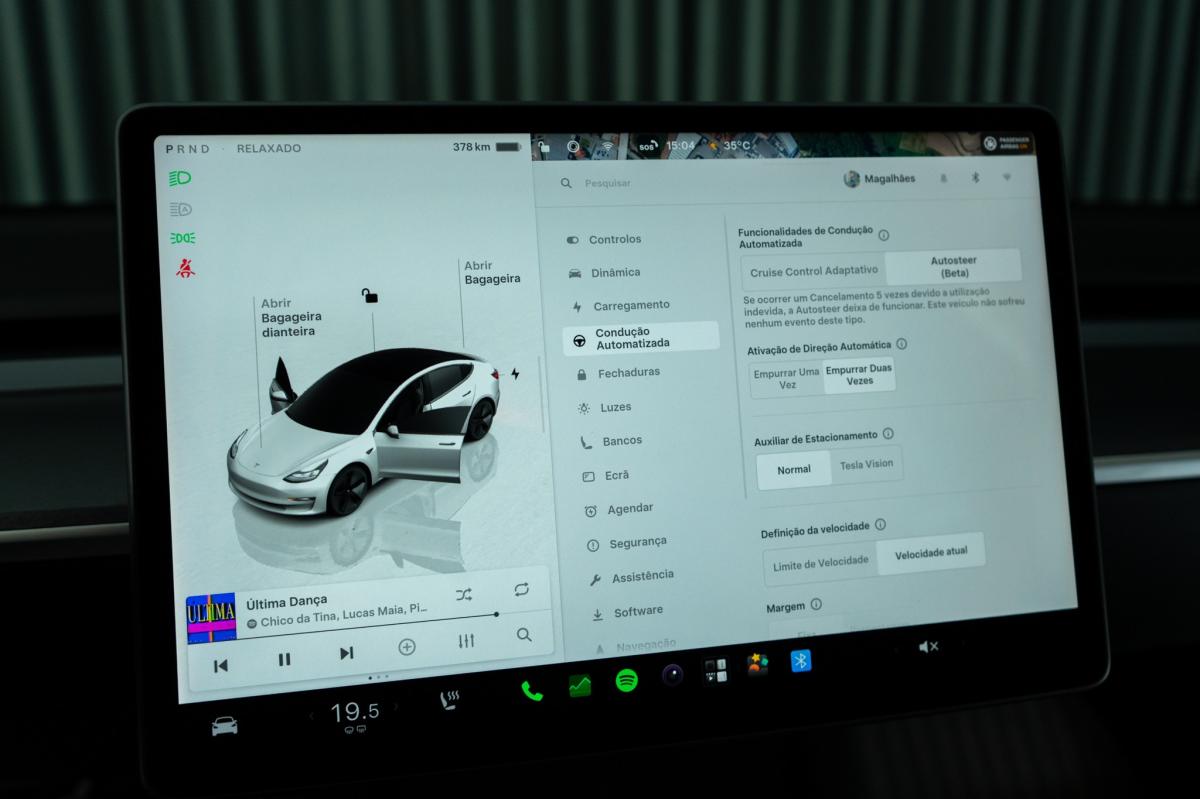Viewport: 1200px width, 799px height.
Task: Open the front trunk (Bagageira dianteira)
Action: (289, 317)
